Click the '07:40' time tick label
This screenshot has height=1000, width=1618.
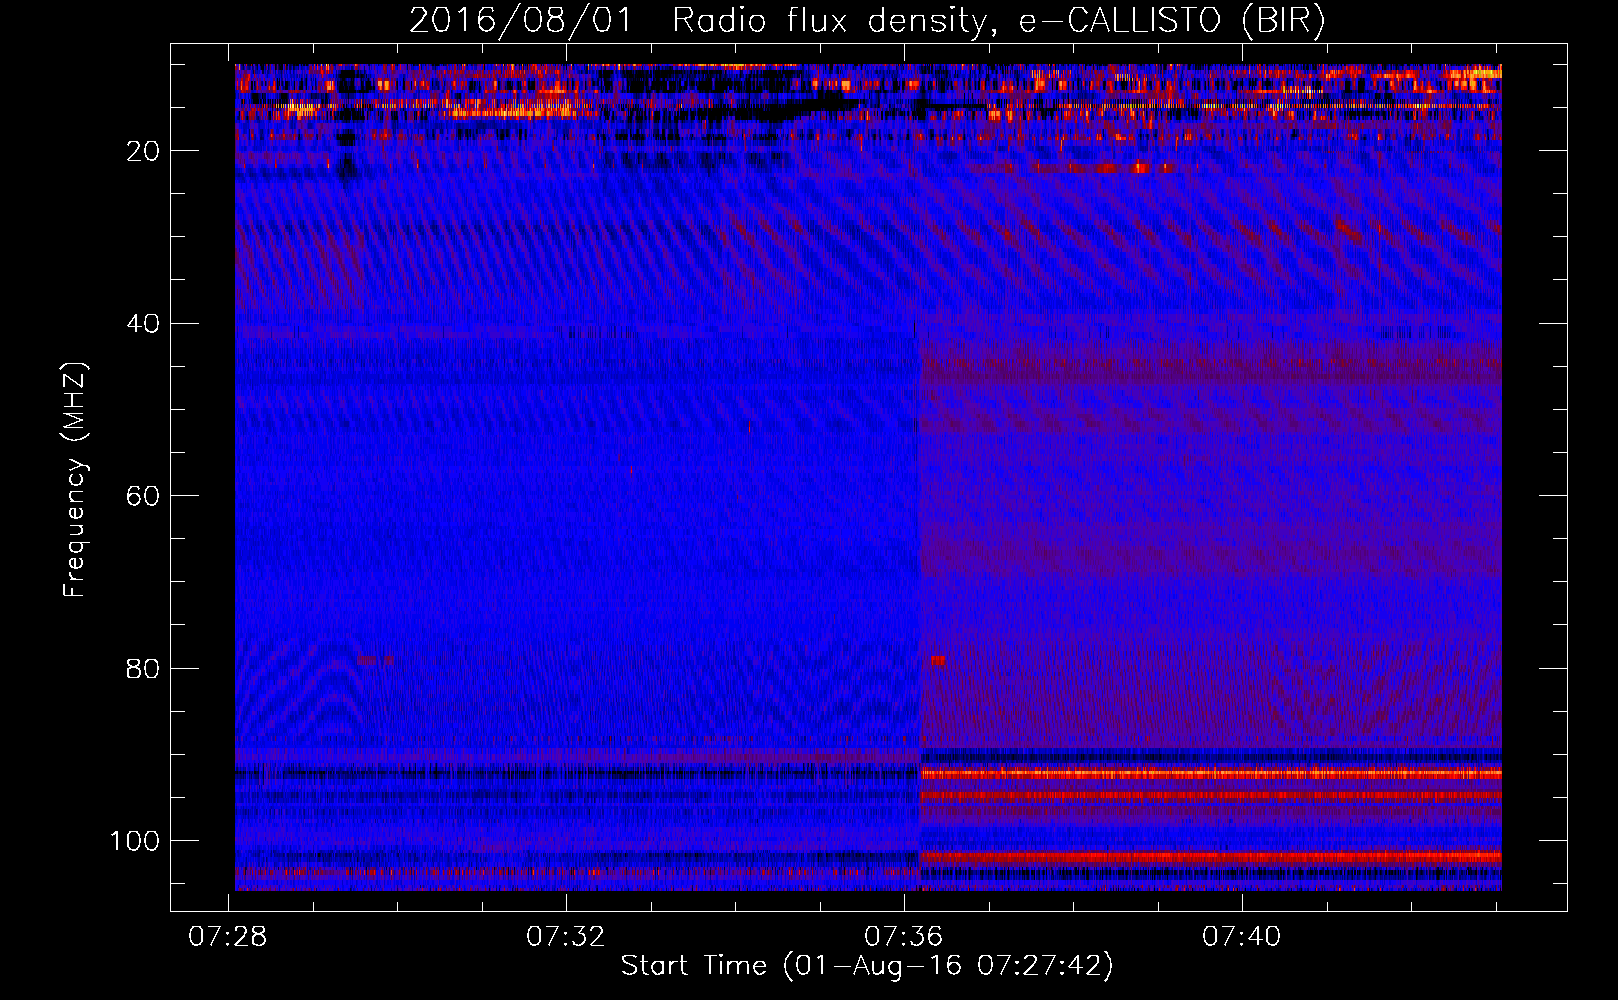1241,937
